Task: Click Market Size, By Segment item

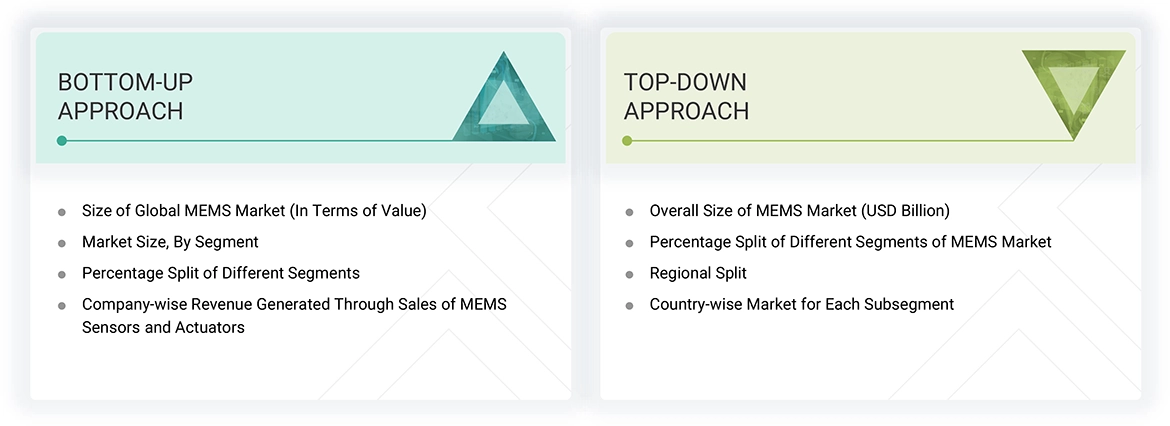Action: 170,242
